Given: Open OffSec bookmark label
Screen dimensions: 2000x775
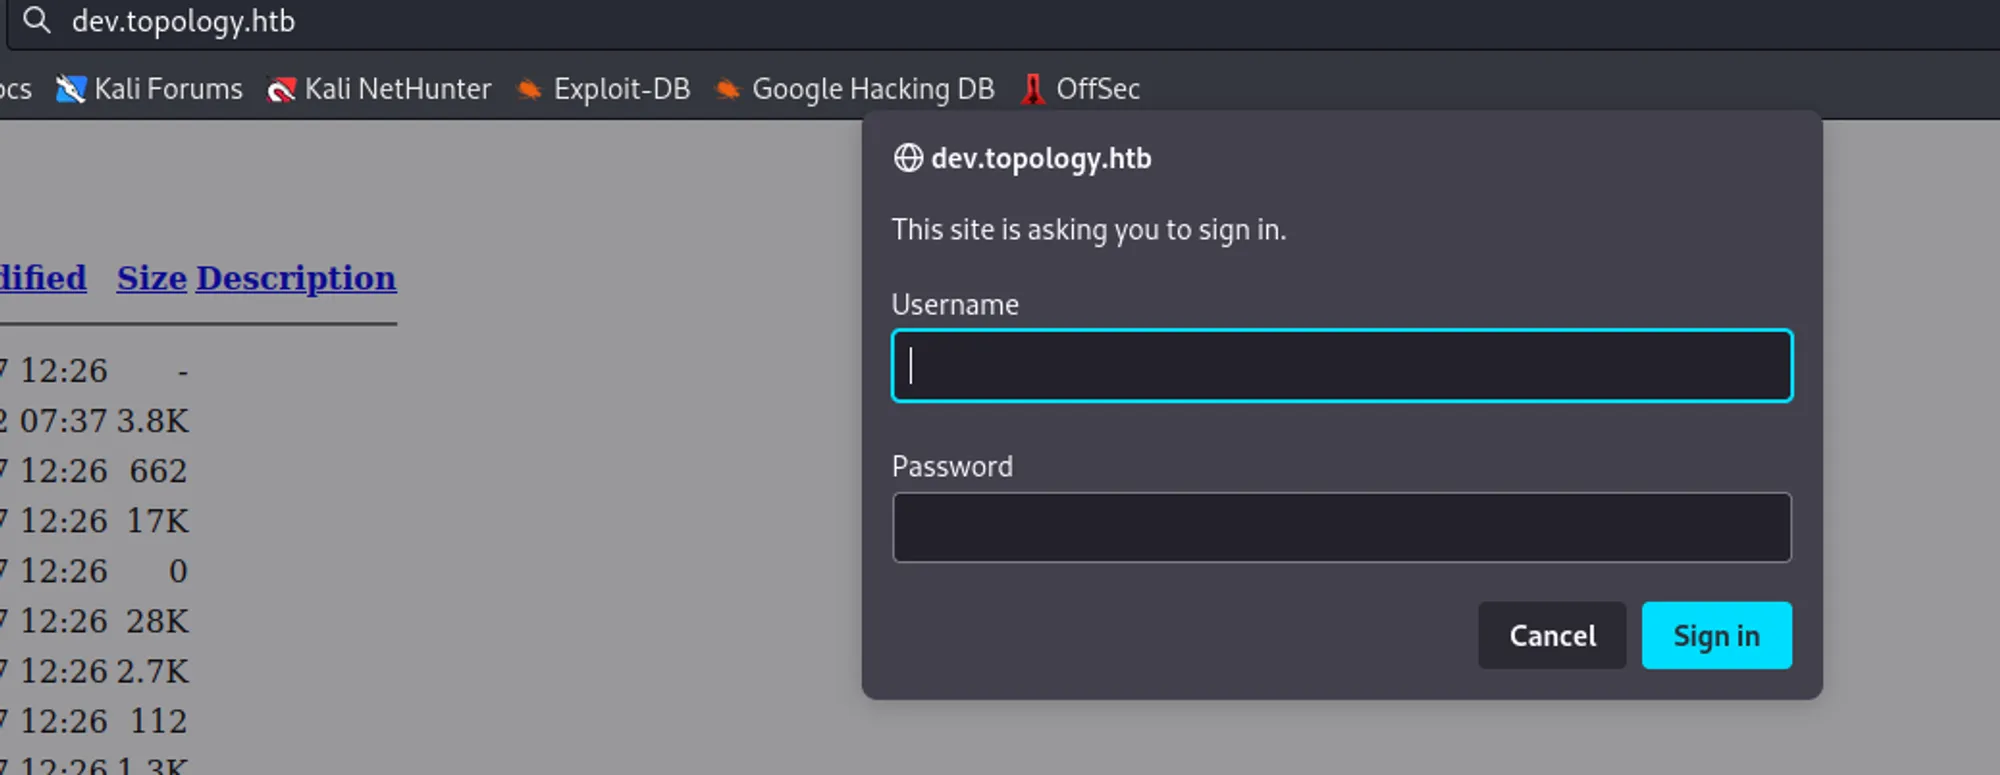Looking at the screenshot, I should tap(1098, 89).
